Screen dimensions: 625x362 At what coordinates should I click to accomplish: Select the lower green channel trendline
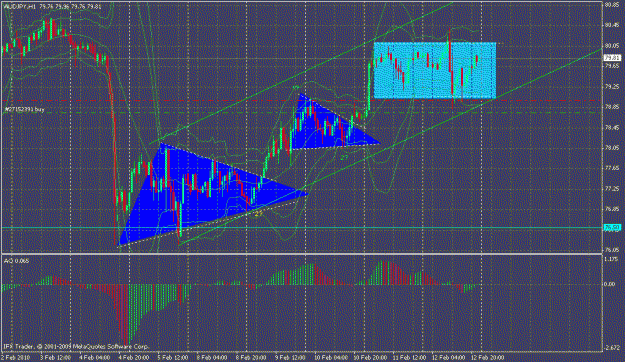click(391, 147)
